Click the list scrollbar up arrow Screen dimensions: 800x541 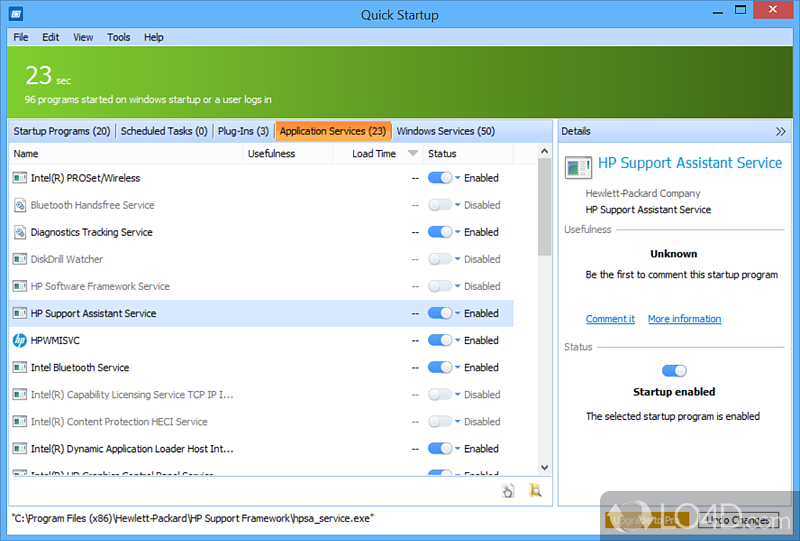coord(544,151)
